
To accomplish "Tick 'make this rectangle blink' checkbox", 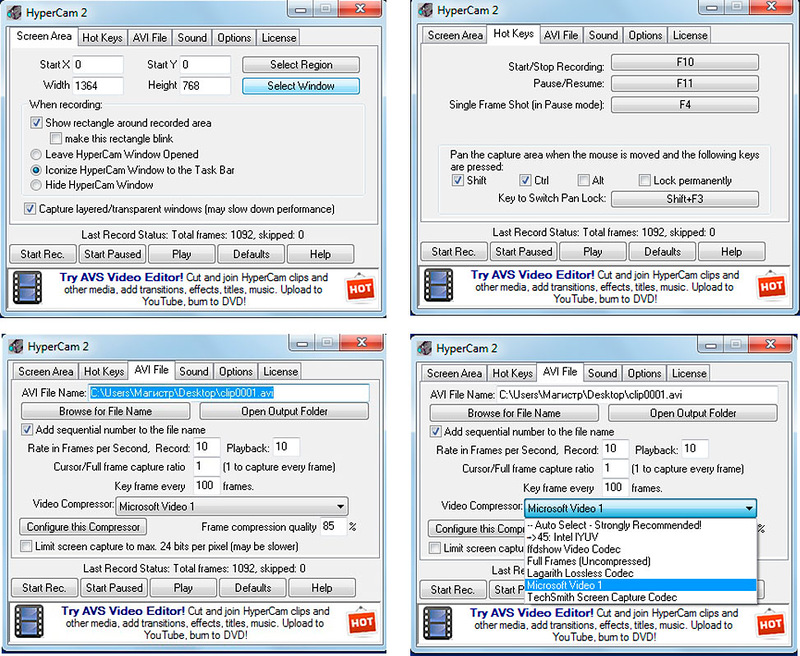I will point(56,138).
